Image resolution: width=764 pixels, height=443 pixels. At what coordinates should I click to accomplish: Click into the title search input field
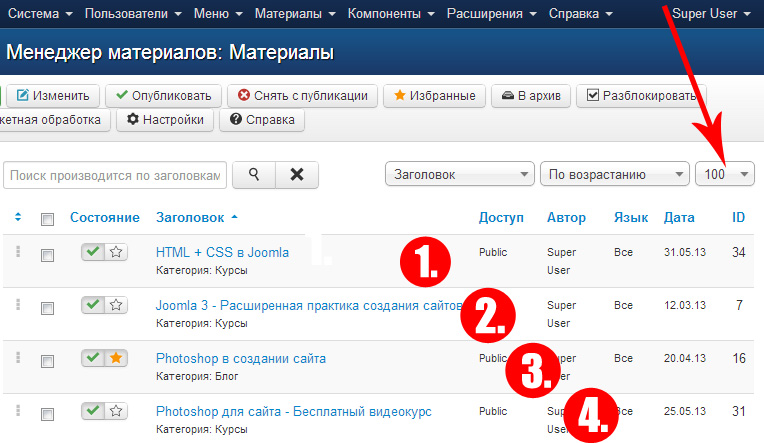(x=115, y=174)
